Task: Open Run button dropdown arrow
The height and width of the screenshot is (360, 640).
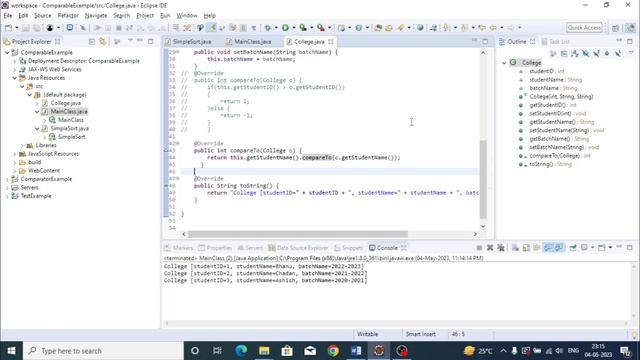Action: pos(293,28)
